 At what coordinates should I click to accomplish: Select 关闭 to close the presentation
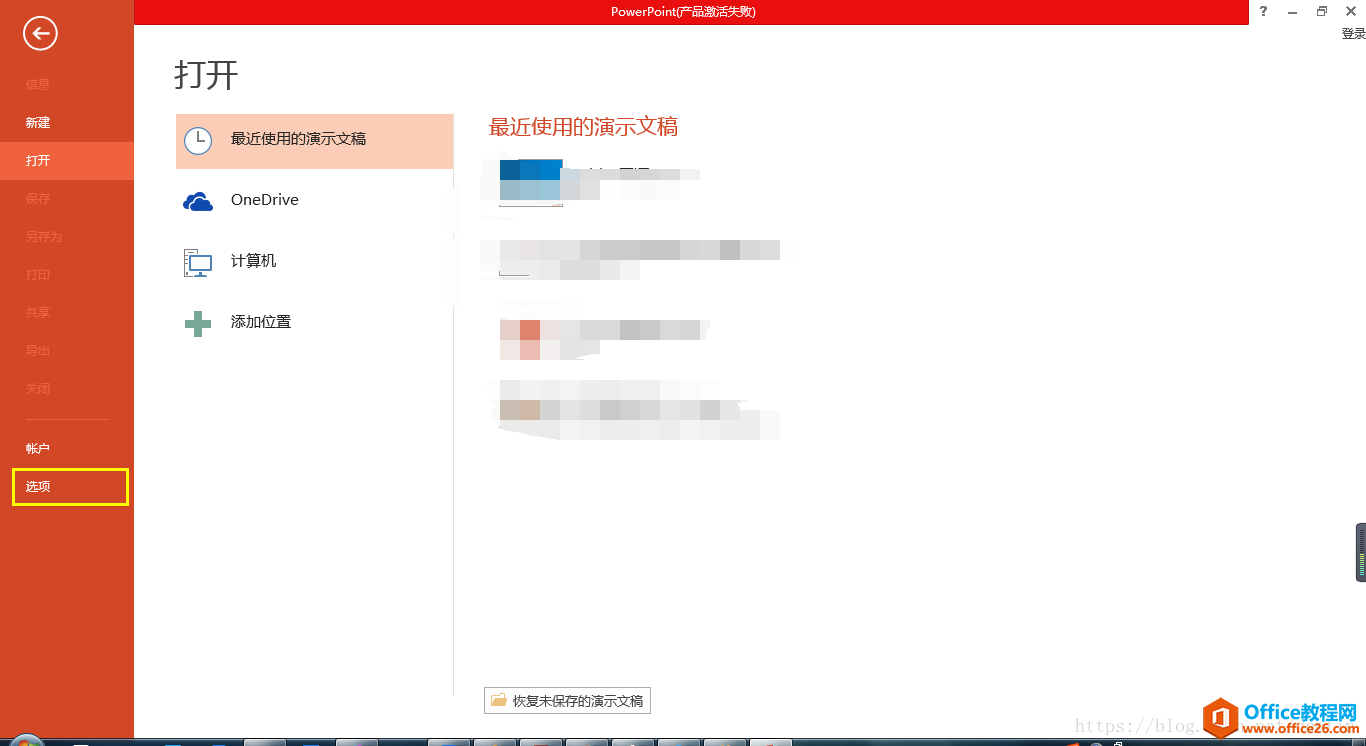(37, 388)
